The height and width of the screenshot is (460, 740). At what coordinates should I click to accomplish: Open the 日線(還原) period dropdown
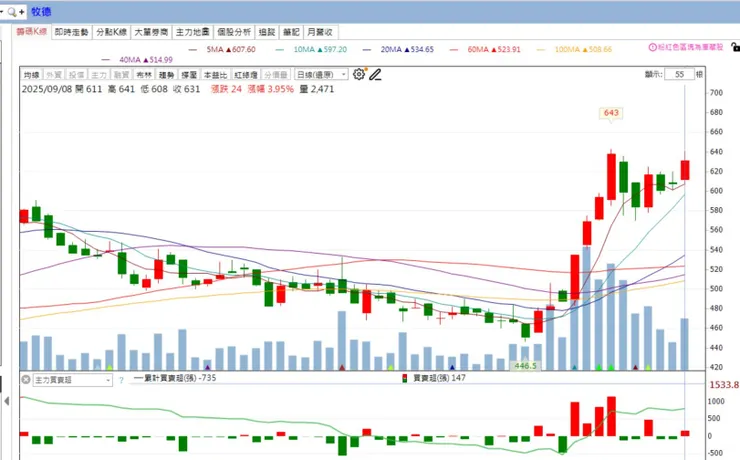pos(321,75)
